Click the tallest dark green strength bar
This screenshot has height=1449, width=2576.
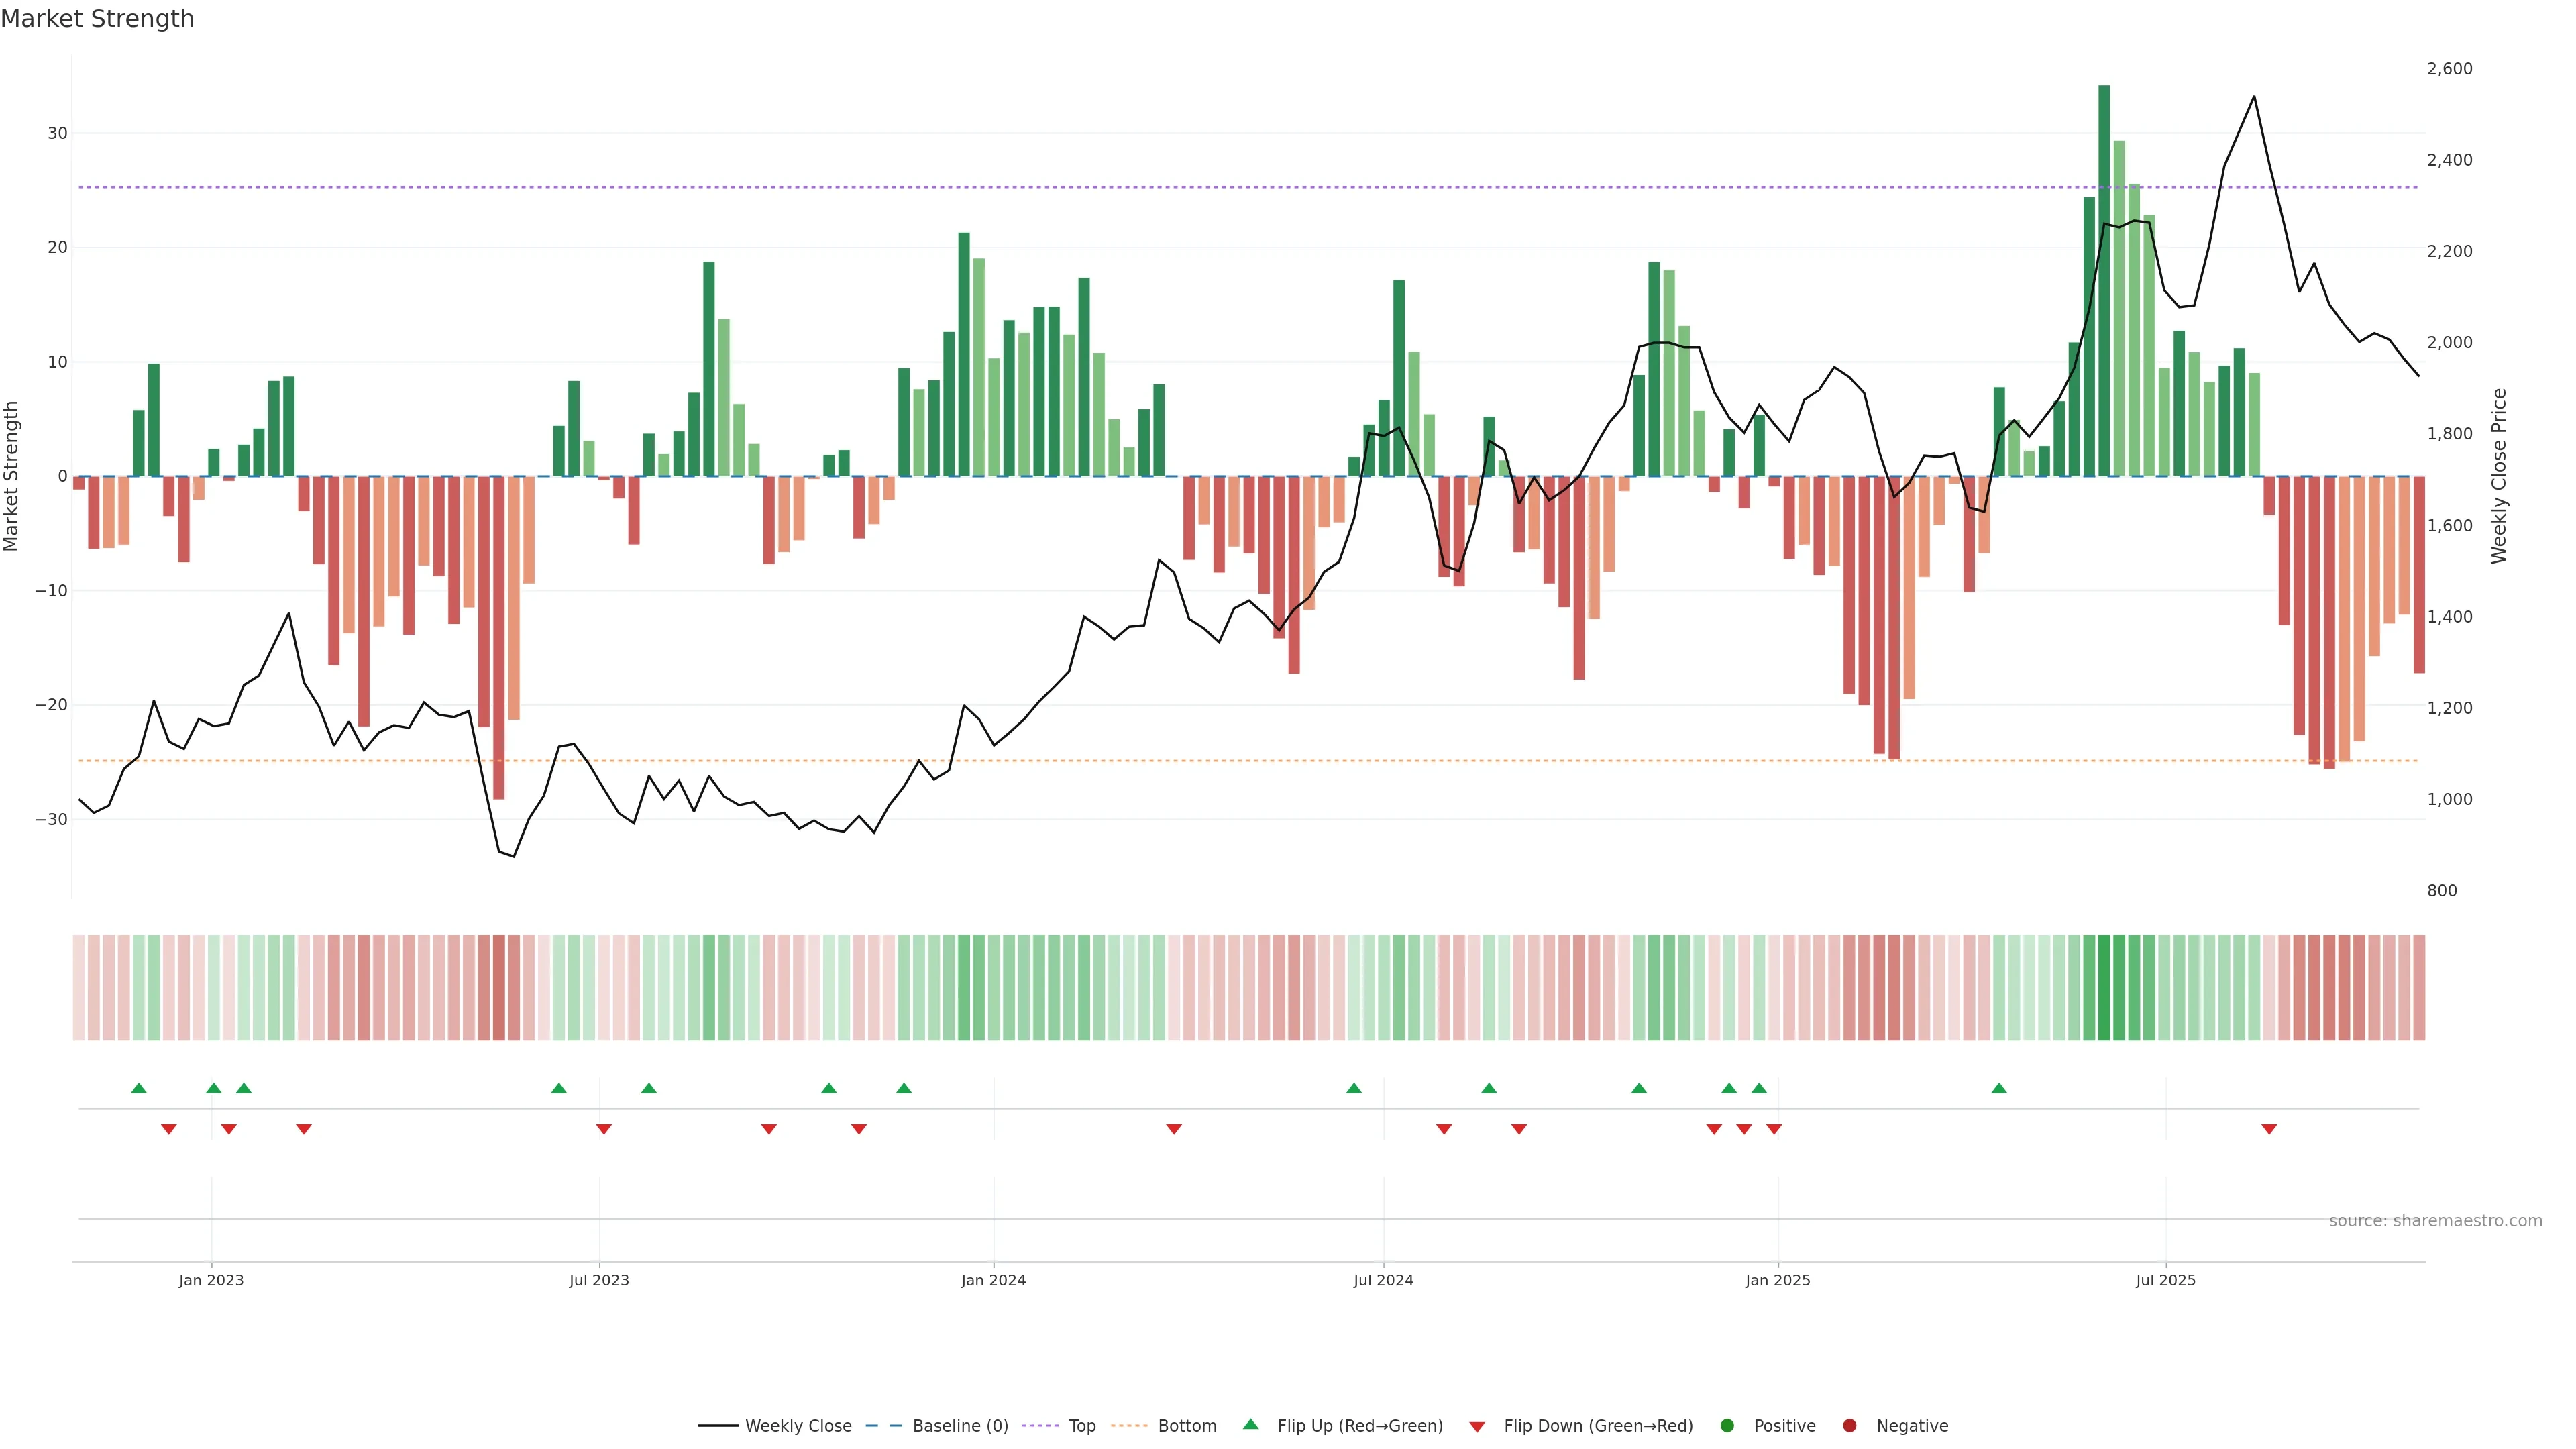pyautogui.click(x=2104, y=280)
